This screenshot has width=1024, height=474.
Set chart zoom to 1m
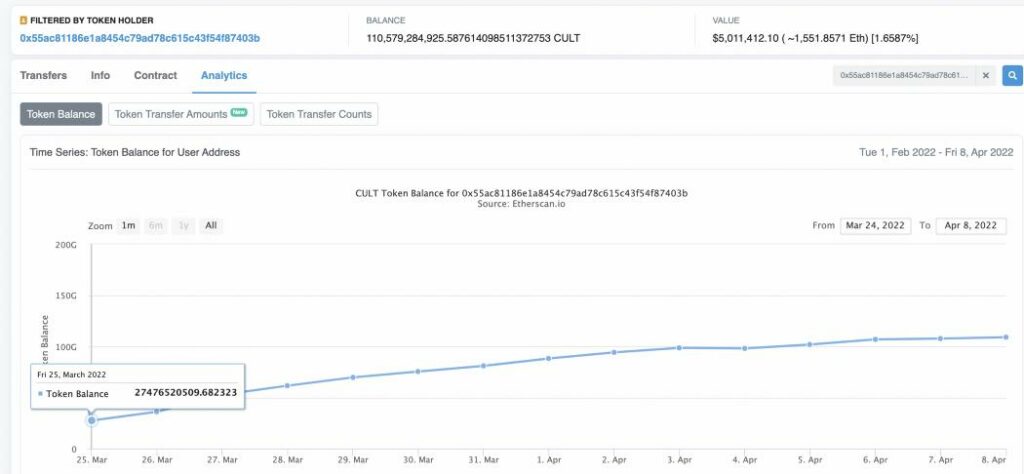tap(129, 225)
